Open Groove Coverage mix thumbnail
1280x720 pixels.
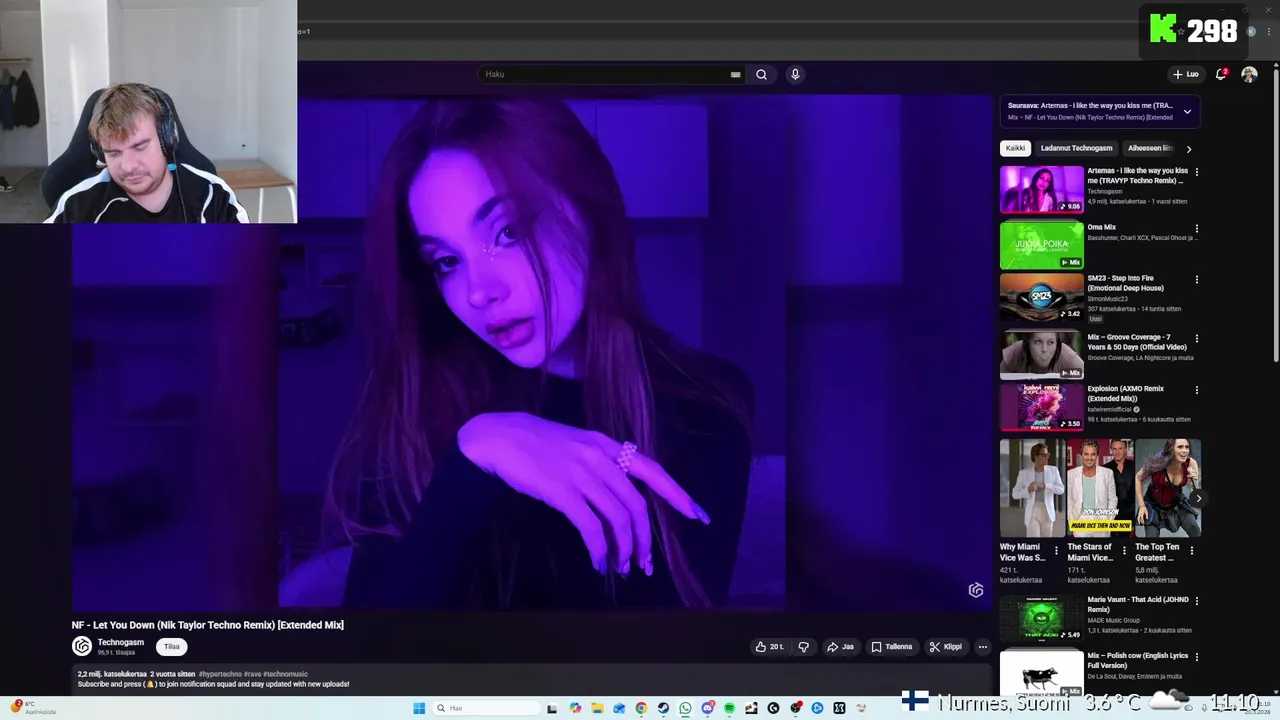click(x=1041, y=355)
